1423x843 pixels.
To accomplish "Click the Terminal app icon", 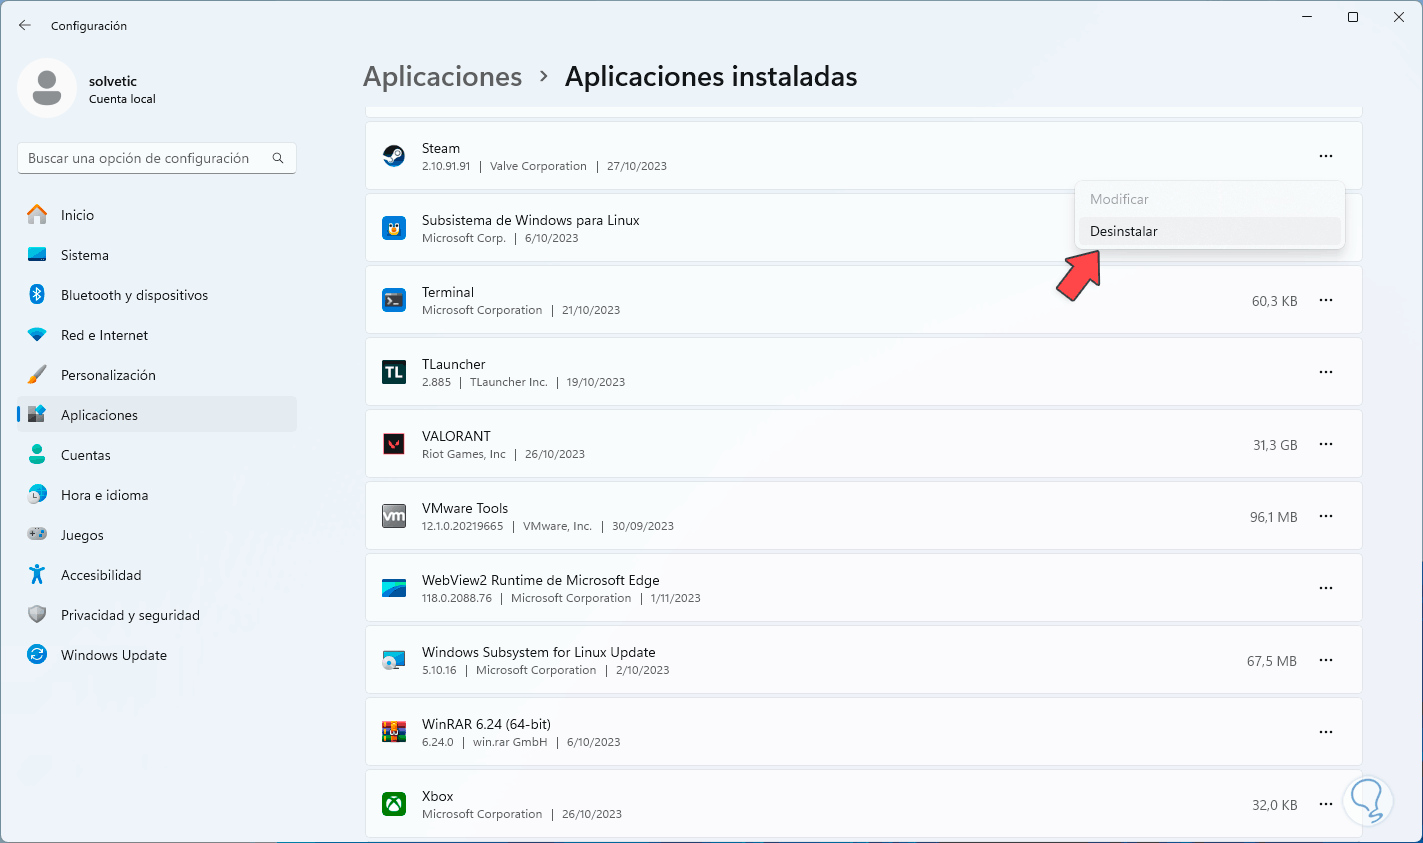I will 394,300.
